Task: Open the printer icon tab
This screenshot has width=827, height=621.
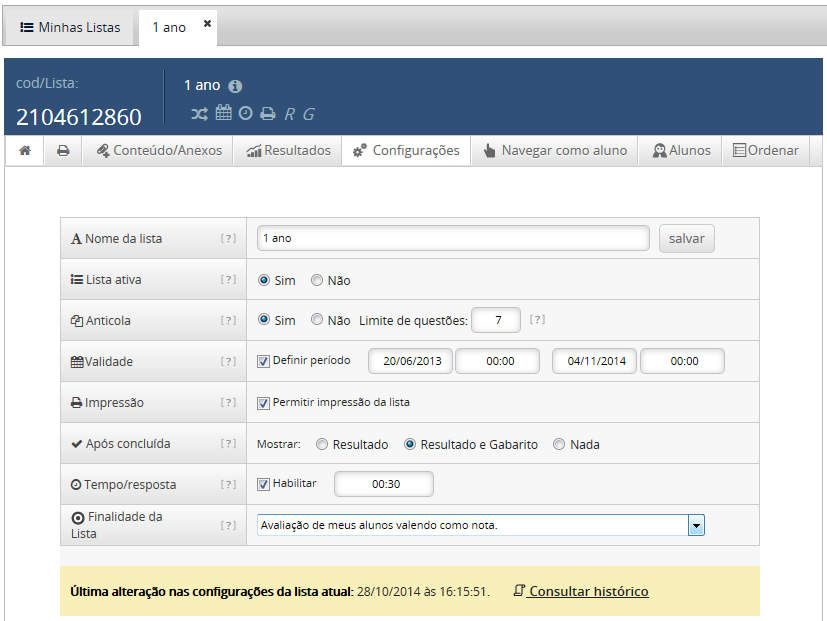Action: (63, 151)
